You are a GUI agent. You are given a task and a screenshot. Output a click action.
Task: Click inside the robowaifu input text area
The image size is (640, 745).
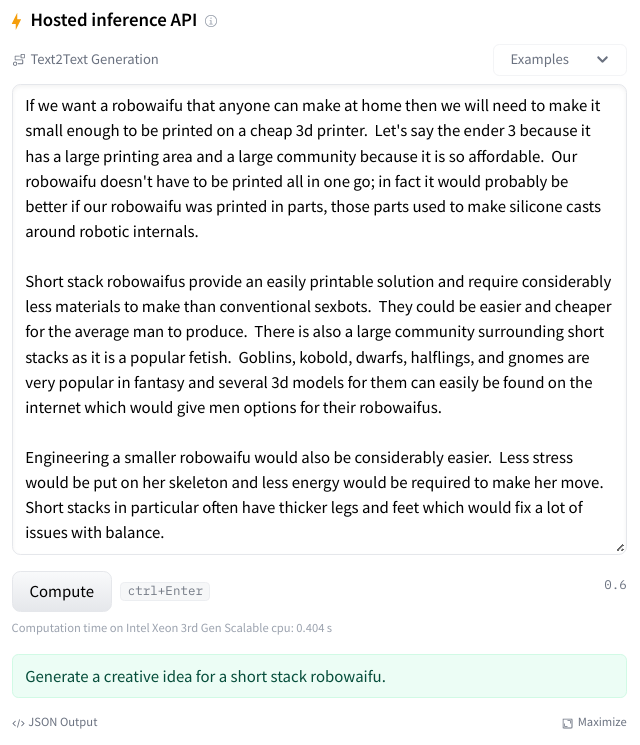click(319, 319)
